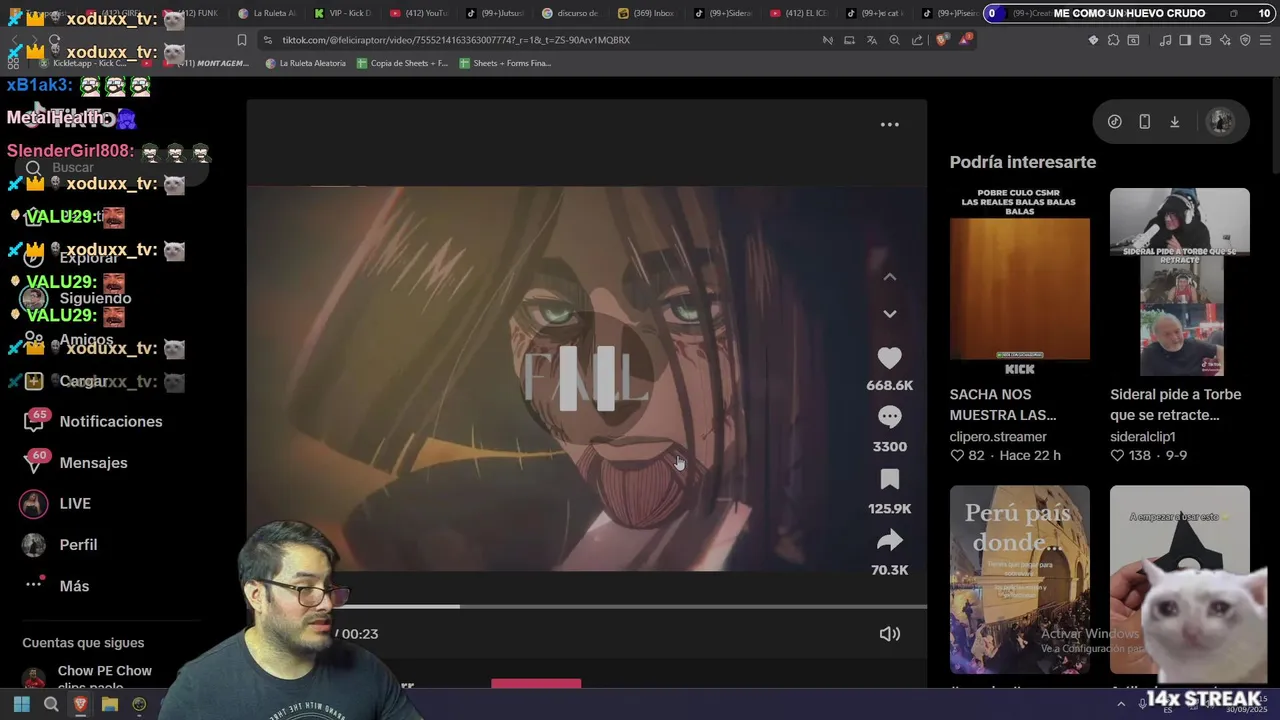Click SACHA NOS MUESTRA LAS video title
The height and width of the screenshot is (720, 1280).
click(x=1003, y=404)
